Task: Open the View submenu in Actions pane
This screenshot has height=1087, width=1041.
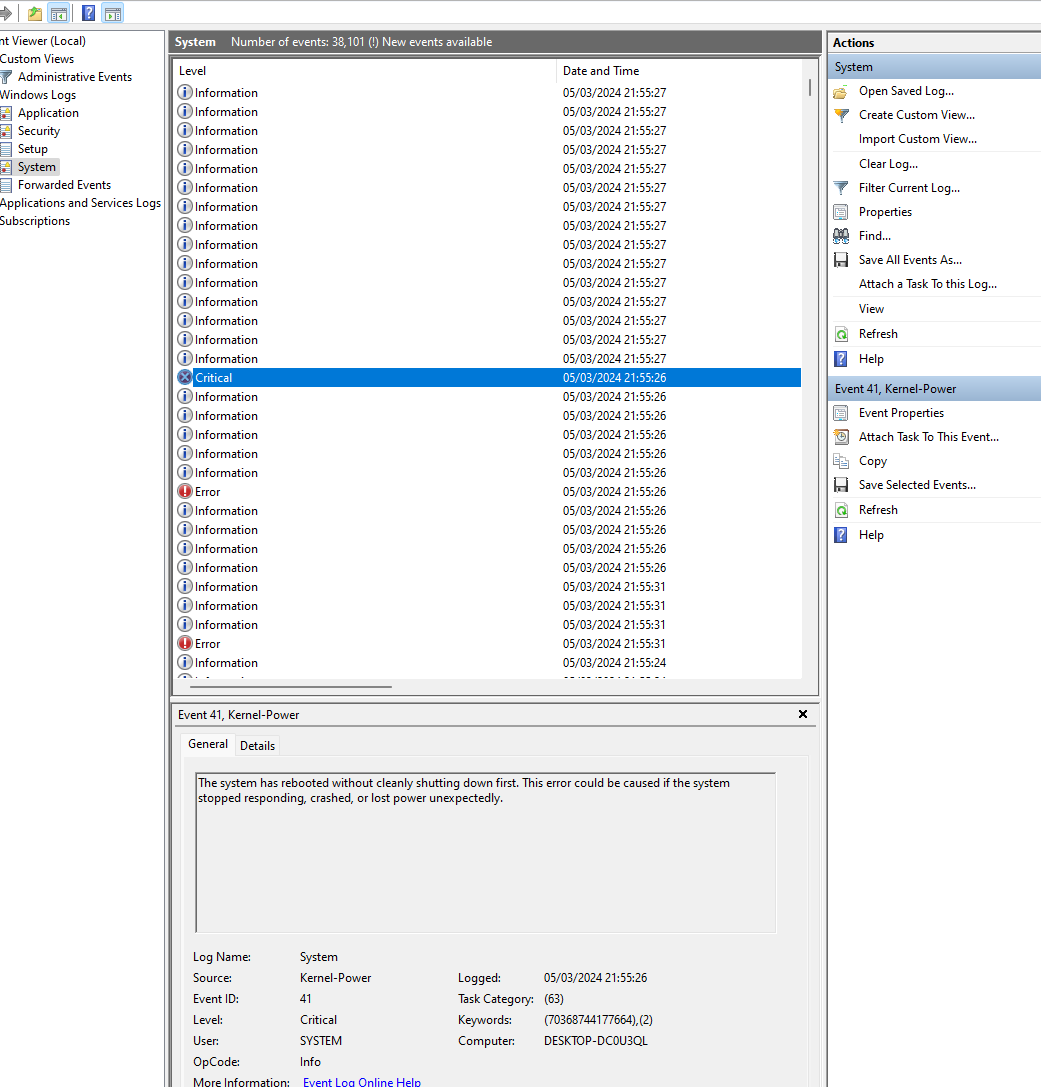Action: point(871,309)
